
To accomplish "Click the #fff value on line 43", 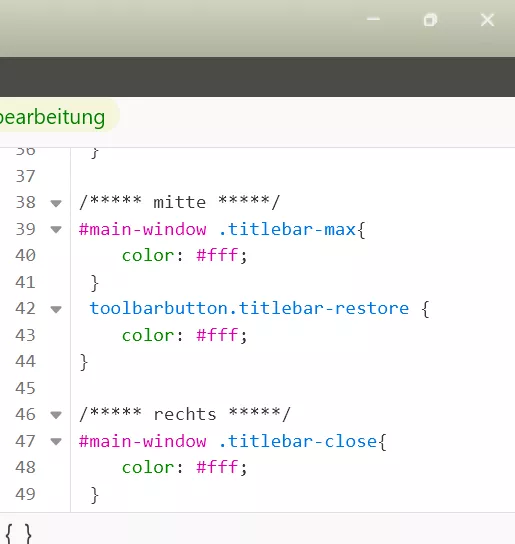I will (x=217, y=335).
